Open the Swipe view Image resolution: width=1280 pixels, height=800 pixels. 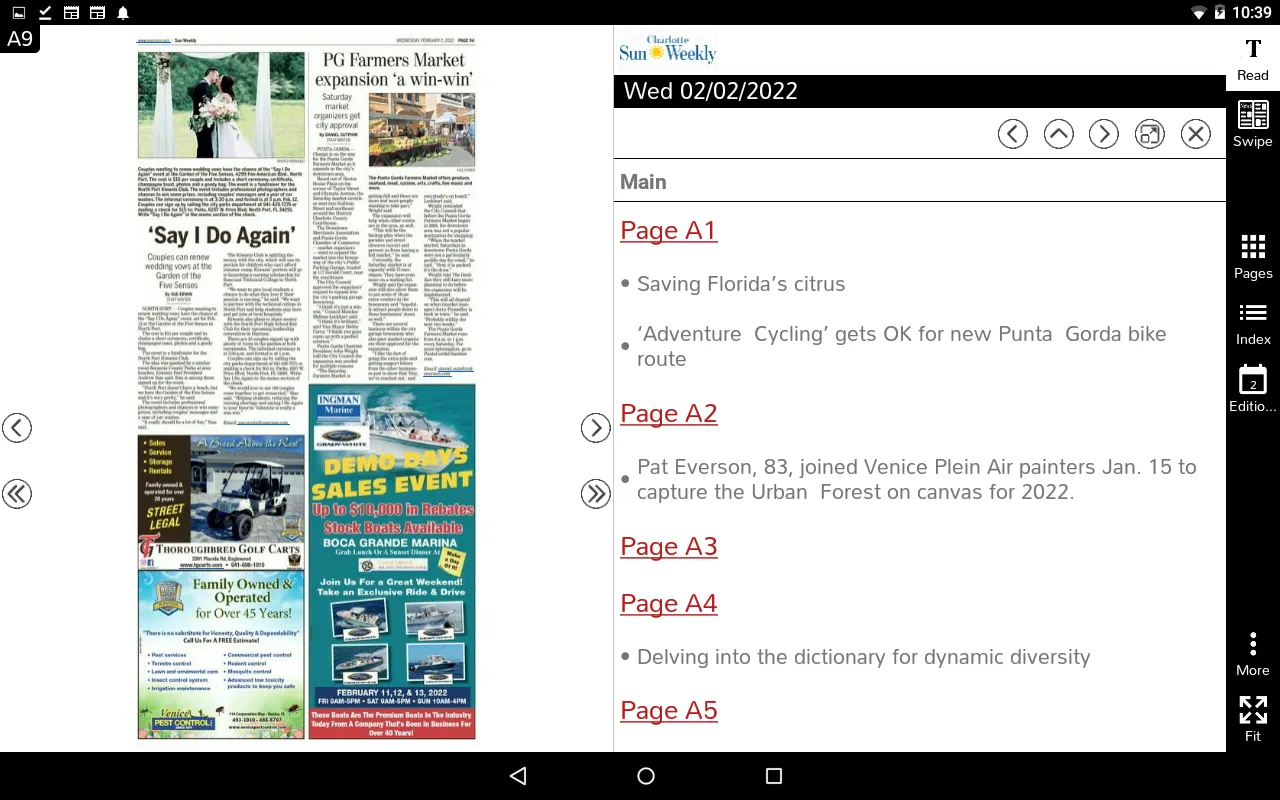pos(1252,124)
